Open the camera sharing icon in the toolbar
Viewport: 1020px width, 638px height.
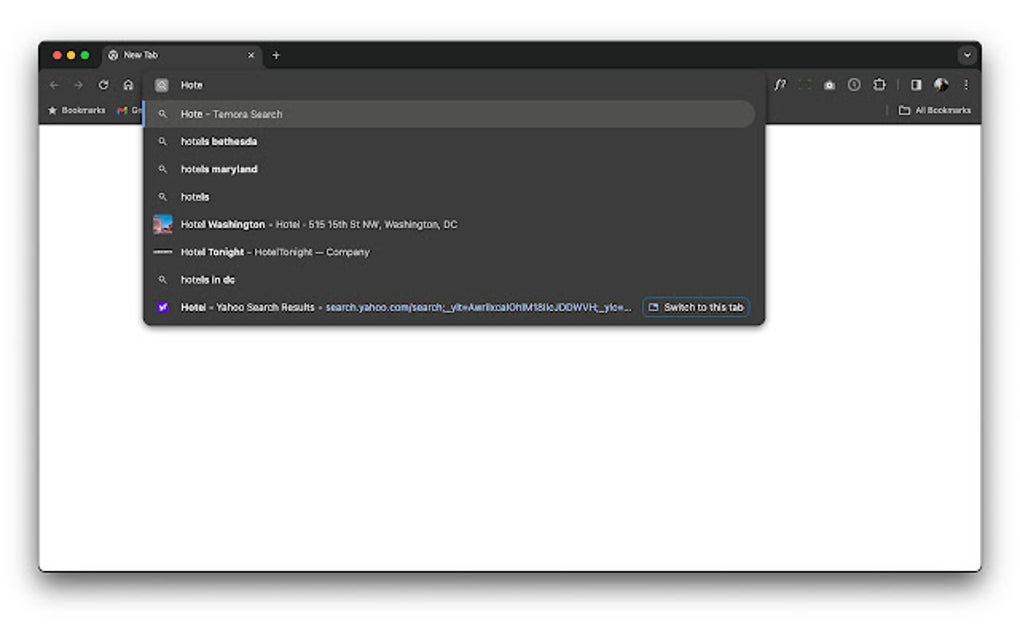(x=829, y=85)
